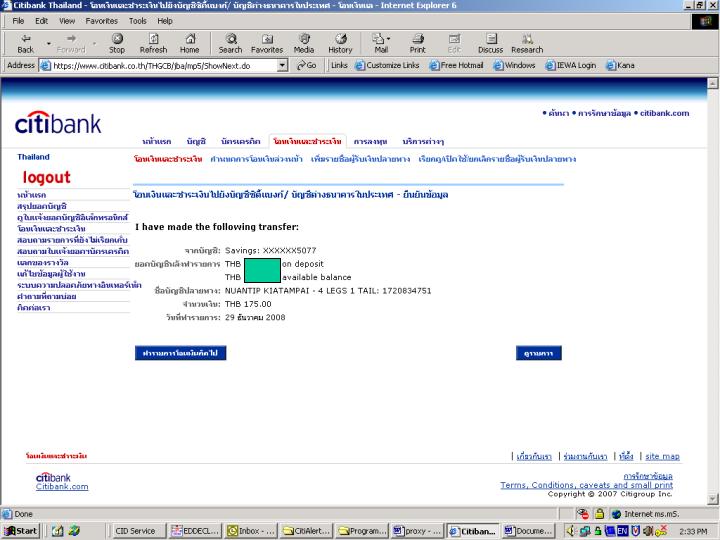720x540 pixels.
Task: Open the File menu
Action: click(18, 21)
